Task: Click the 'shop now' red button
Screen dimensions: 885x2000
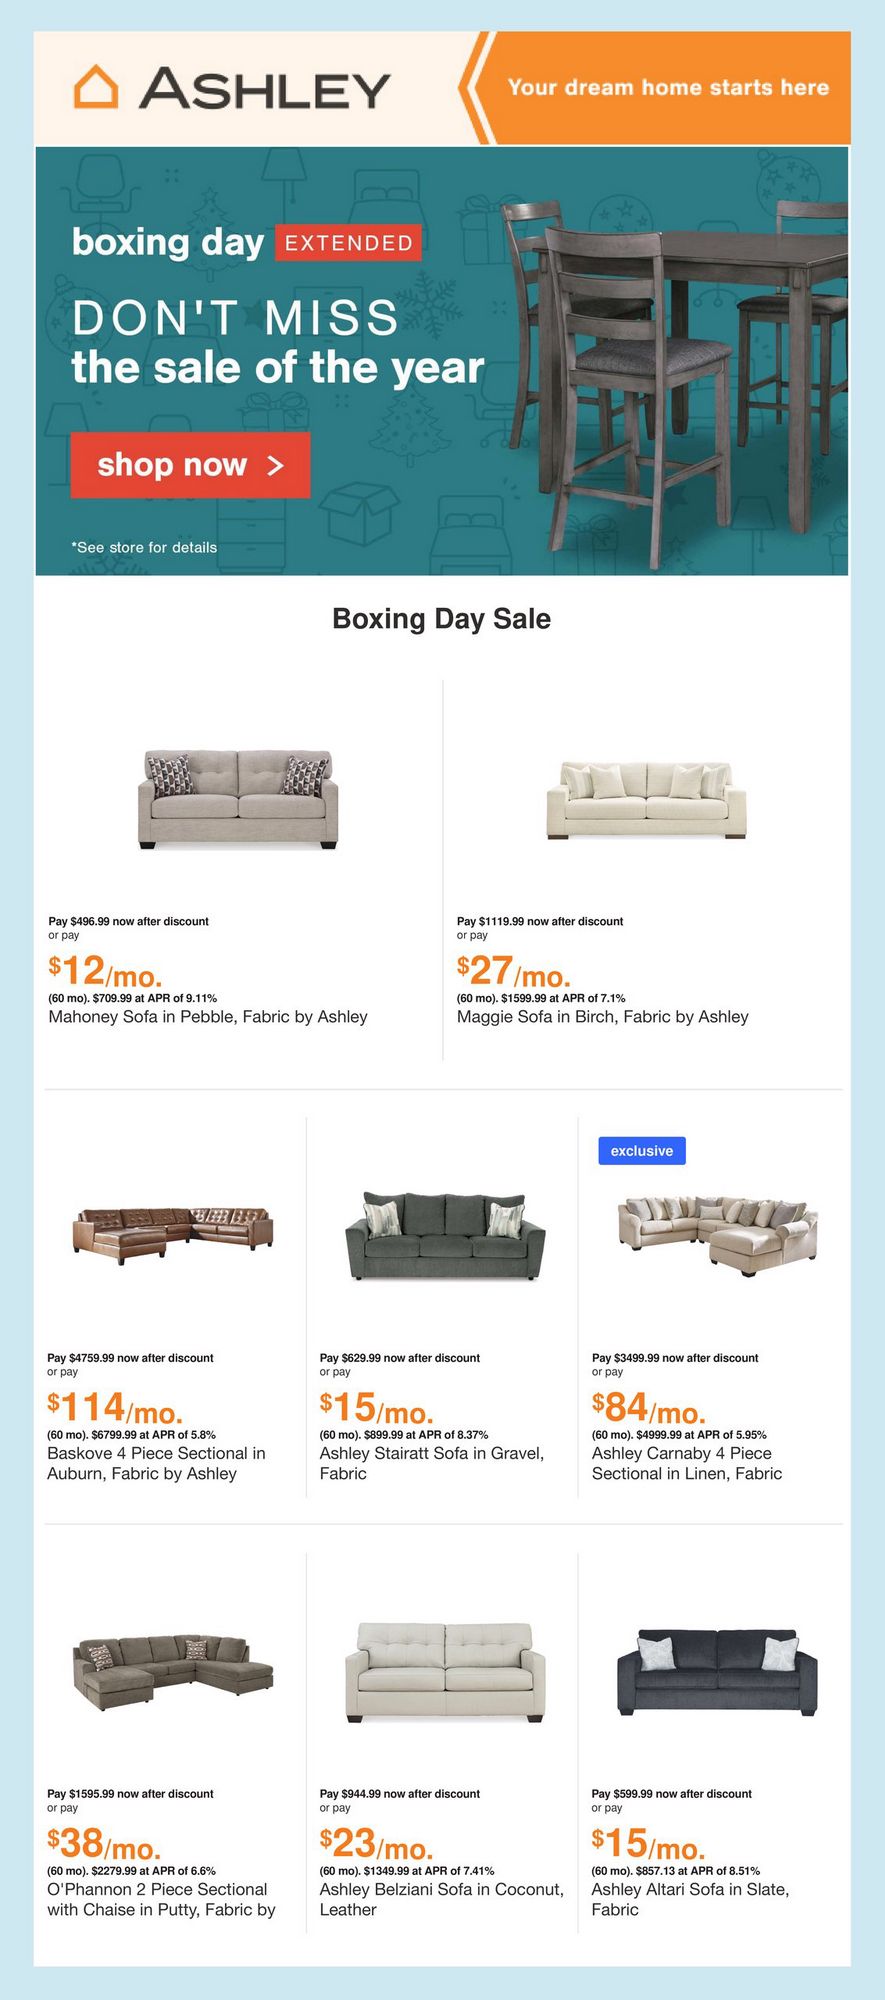Action: pos(190,465)
